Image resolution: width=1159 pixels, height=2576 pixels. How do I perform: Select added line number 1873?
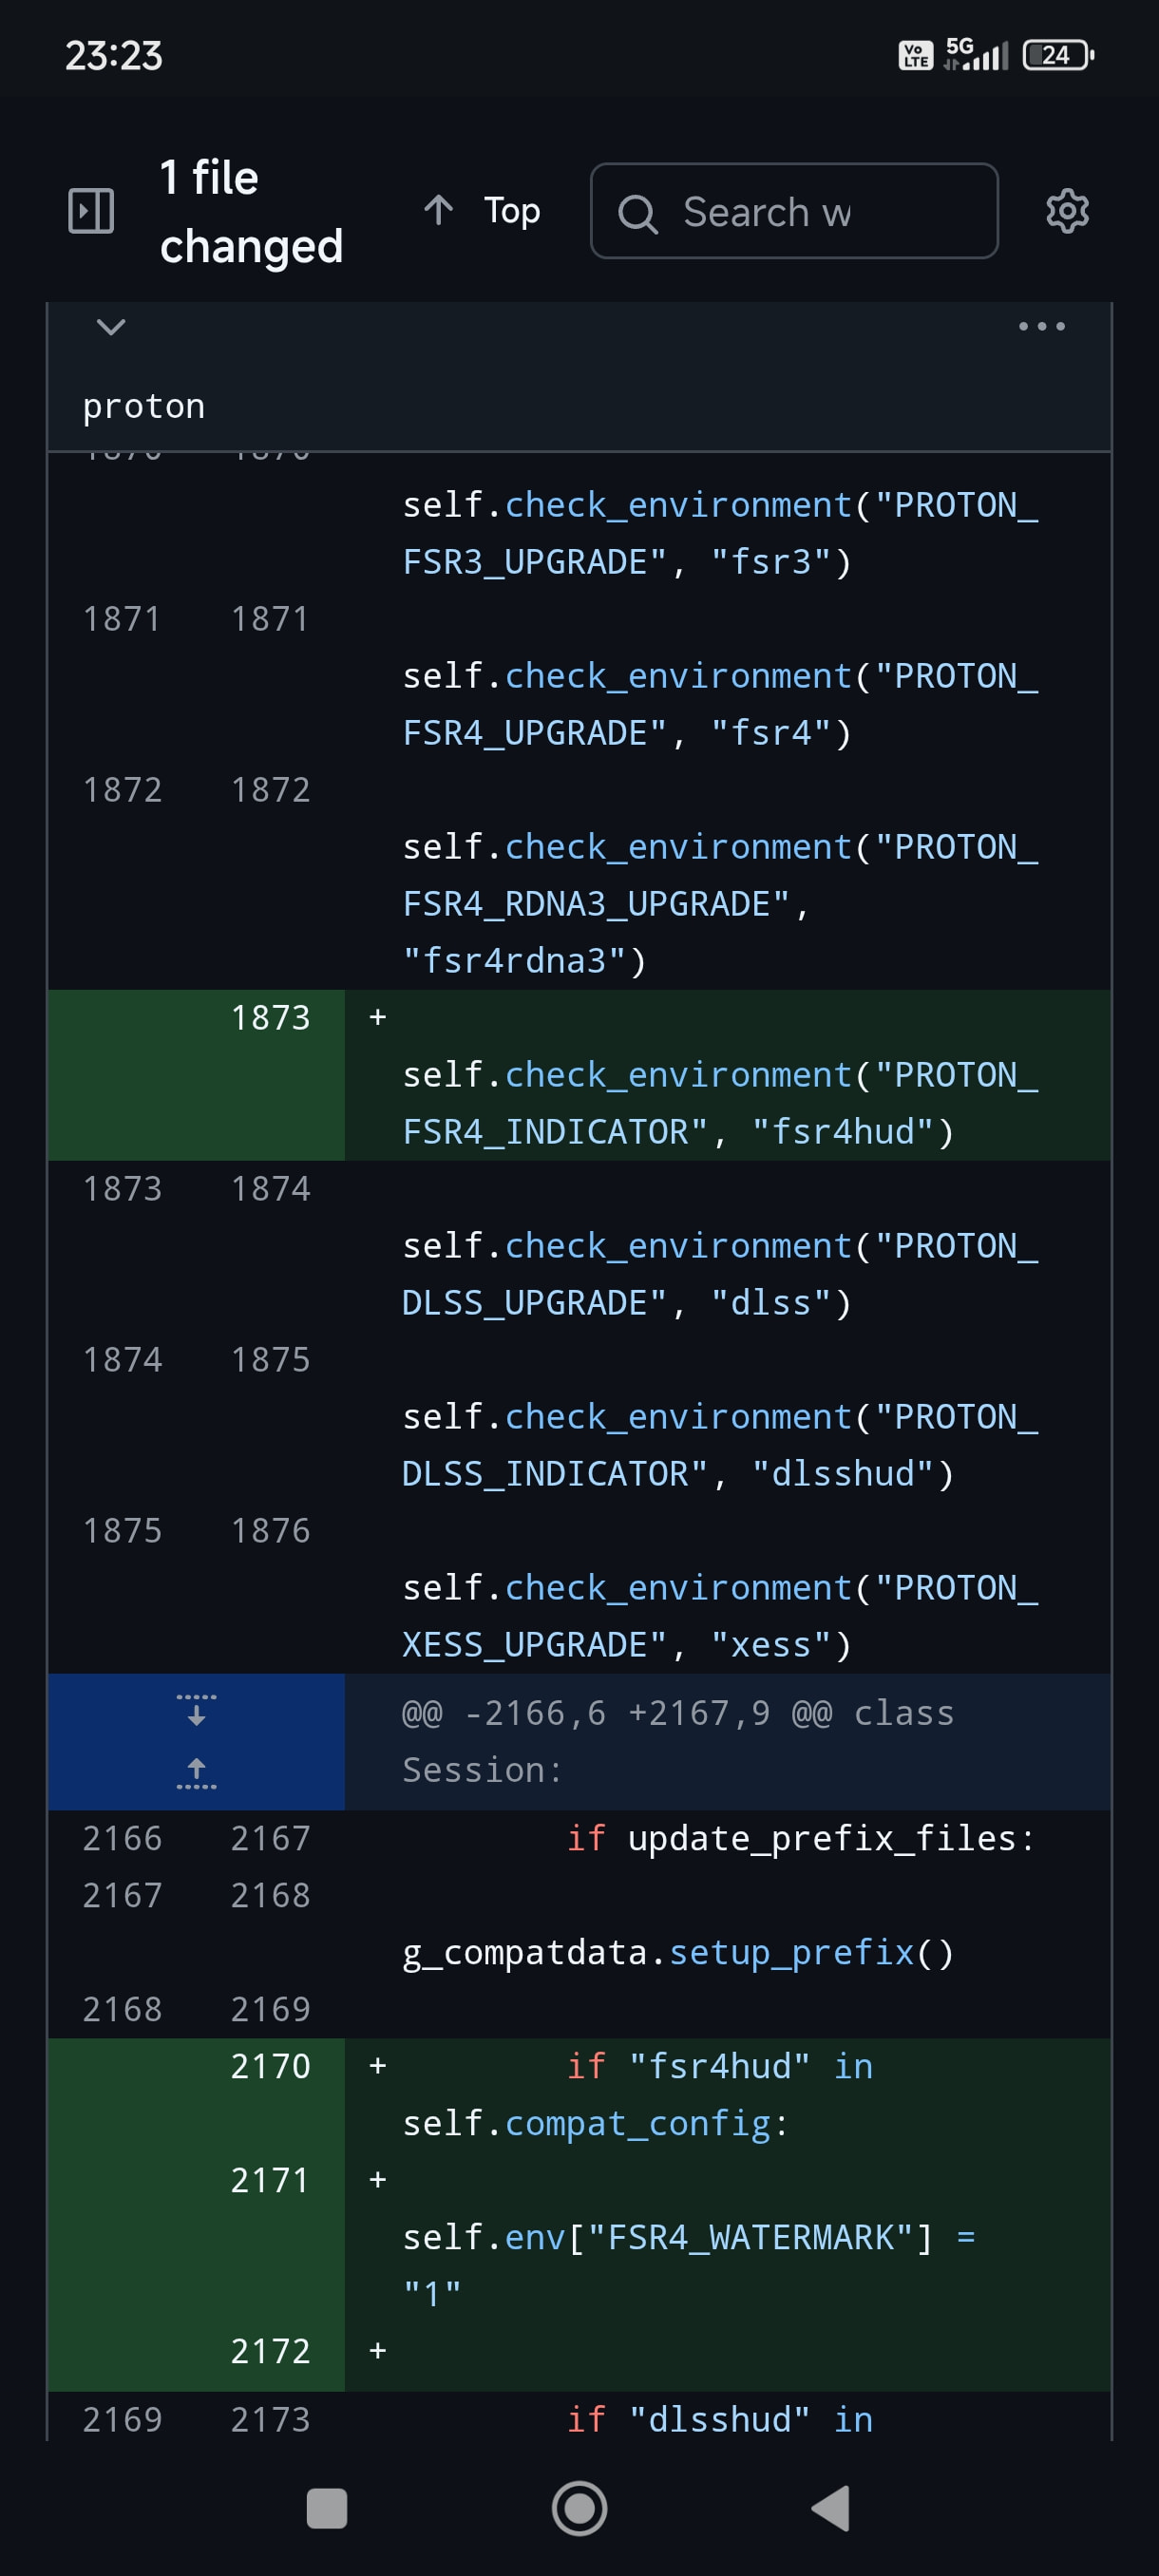click(270, 1018)
